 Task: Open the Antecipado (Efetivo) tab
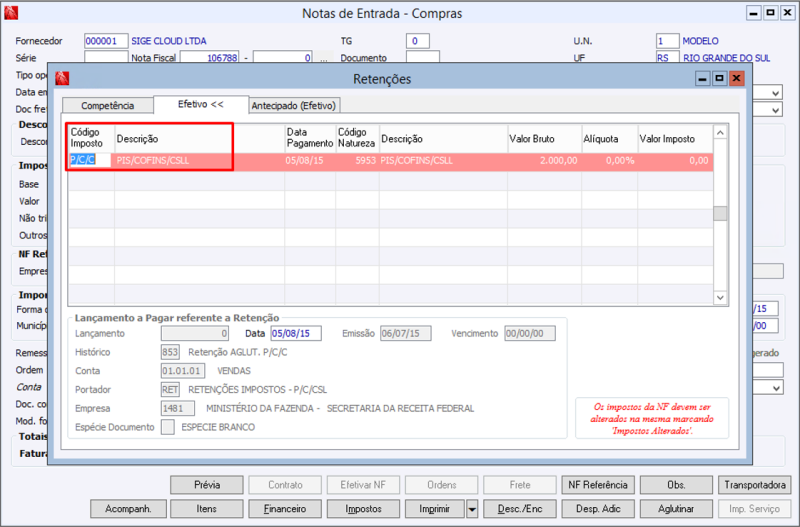click(294, 106)
